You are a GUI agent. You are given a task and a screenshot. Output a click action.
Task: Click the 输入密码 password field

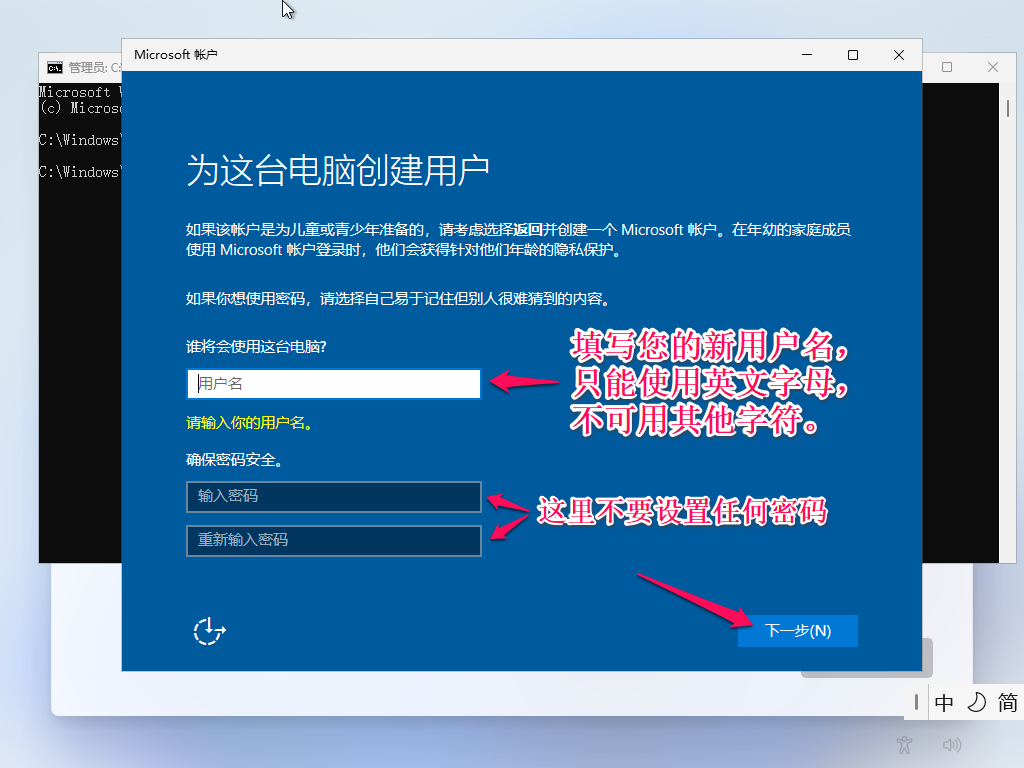[x=333, y=497]
